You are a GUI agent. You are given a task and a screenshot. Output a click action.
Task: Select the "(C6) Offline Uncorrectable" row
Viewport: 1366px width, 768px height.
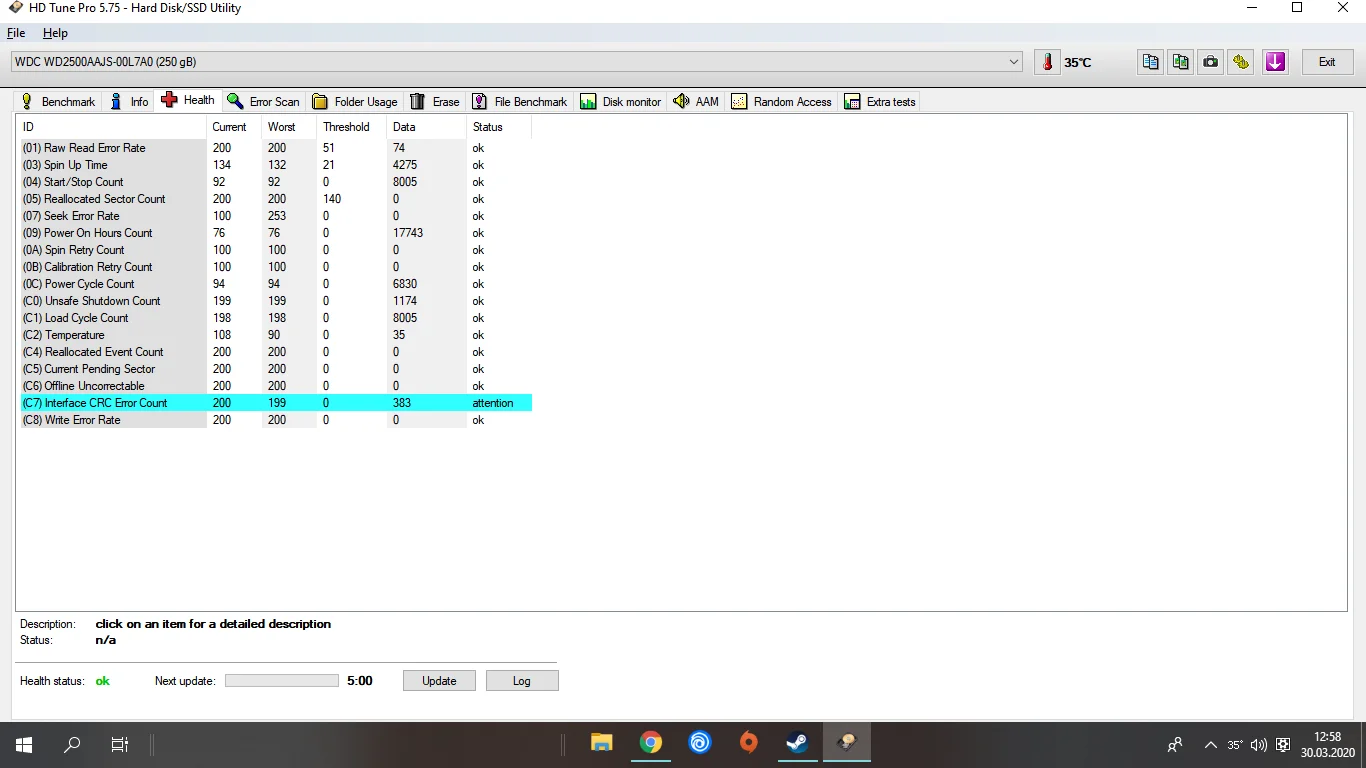click(x=276, y=386)
